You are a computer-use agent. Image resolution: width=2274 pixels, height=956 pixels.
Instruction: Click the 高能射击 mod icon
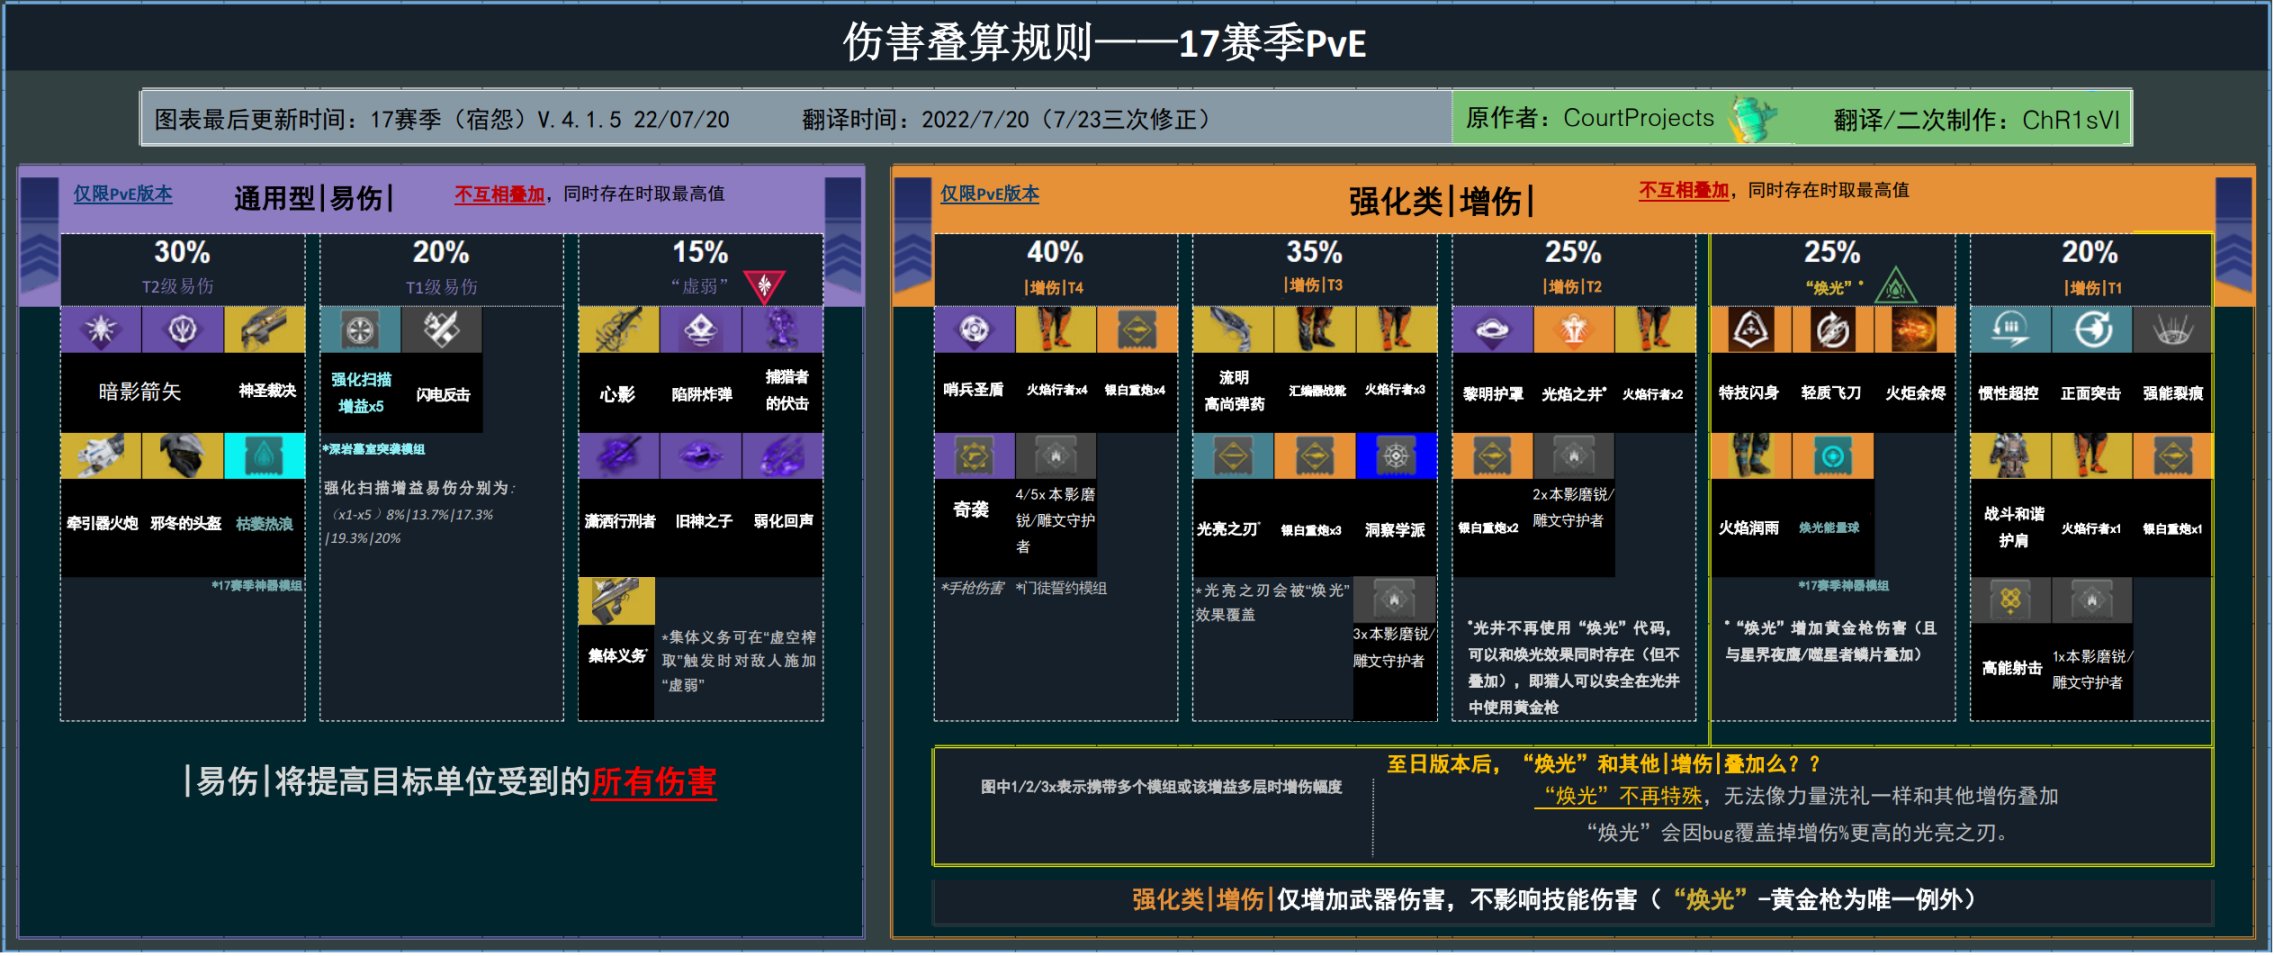[x=2010, y=600]
